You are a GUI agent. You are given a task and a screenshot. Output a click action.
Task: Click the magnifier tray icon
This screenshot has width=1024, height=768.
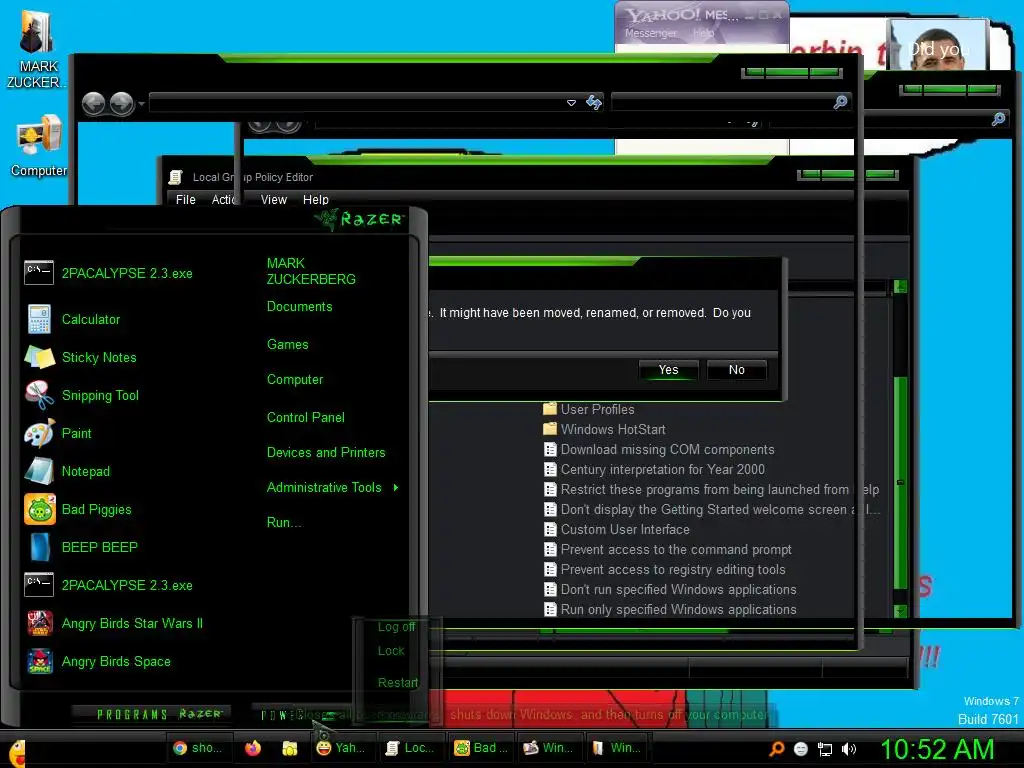pos(776,749)
